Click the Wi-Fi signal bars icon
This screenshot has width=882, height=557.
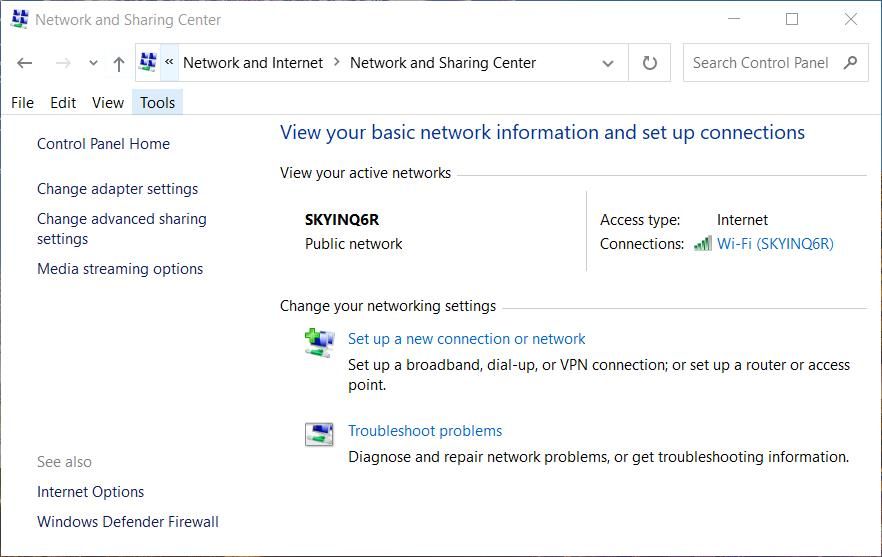coord(703,244)
